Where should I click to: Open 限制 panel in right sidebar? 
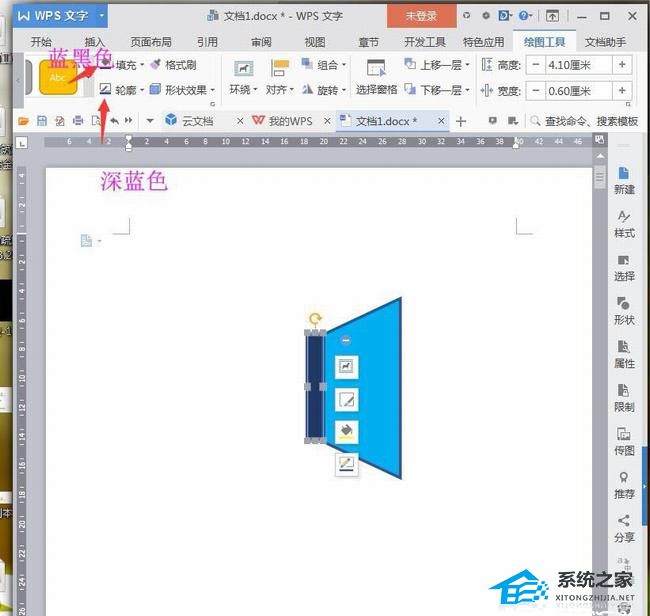click(x=624, y=398)
